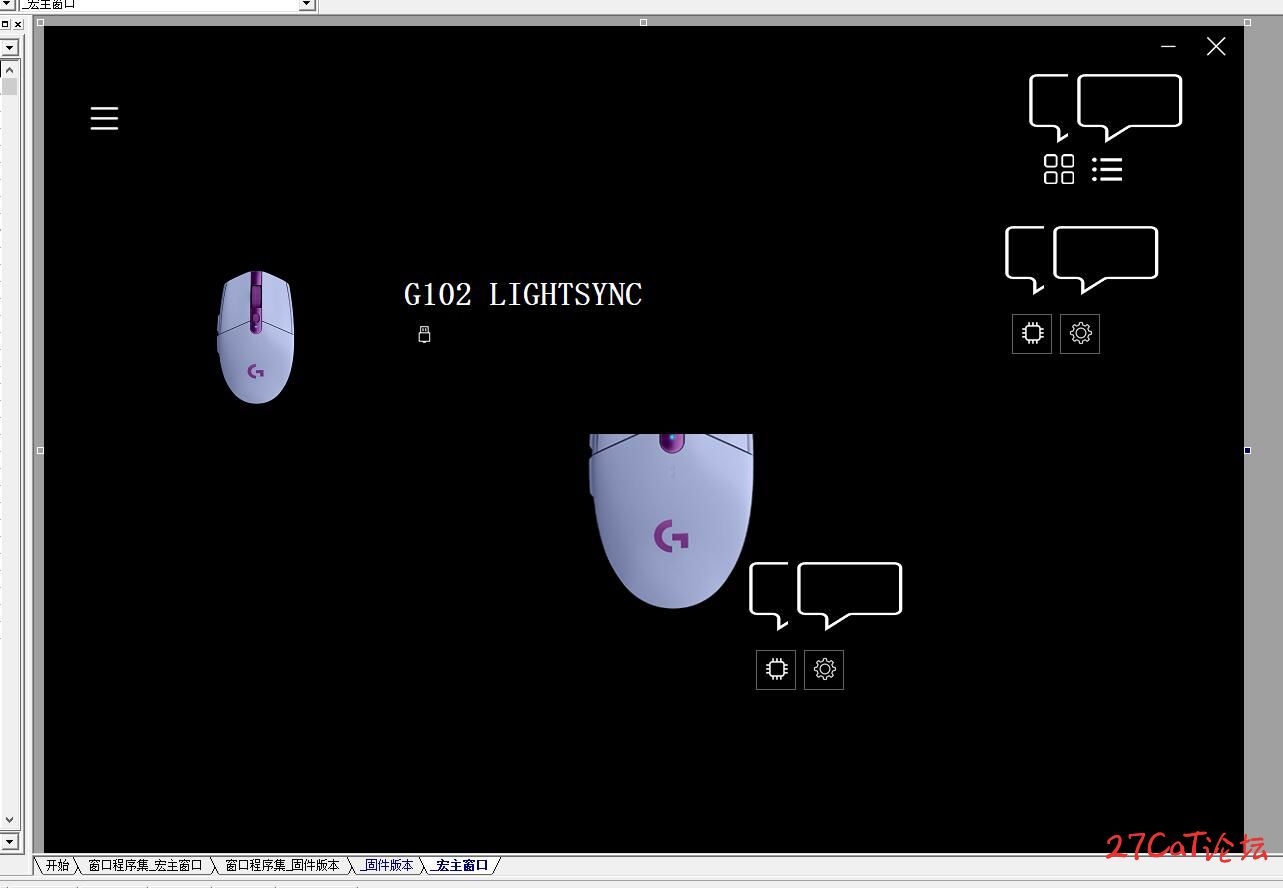
Task: Open the 窗口程序集_宏主窗口 tab
Action: click(x=145, y=865)
